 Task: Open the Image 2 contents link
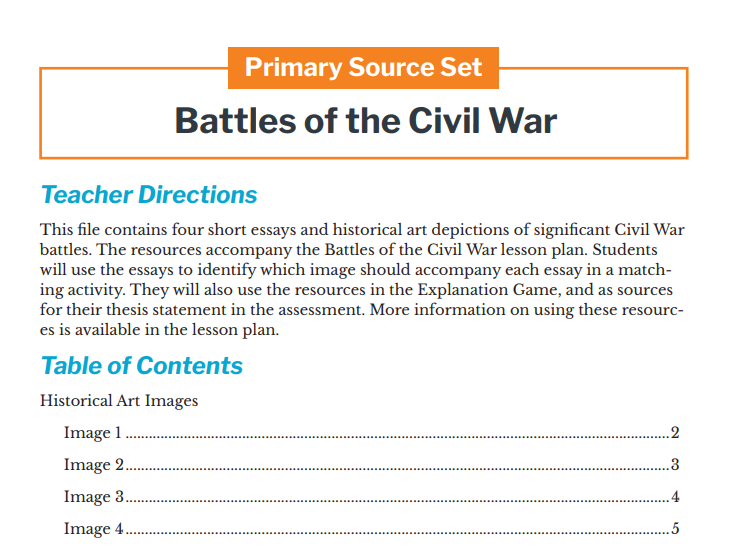coord(94,465)
